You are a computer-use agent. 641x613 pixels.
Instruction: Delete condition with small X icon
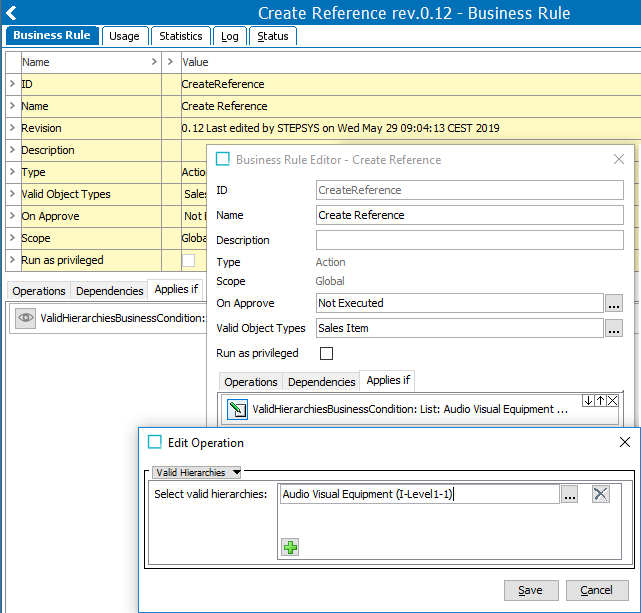click(612, 400)
